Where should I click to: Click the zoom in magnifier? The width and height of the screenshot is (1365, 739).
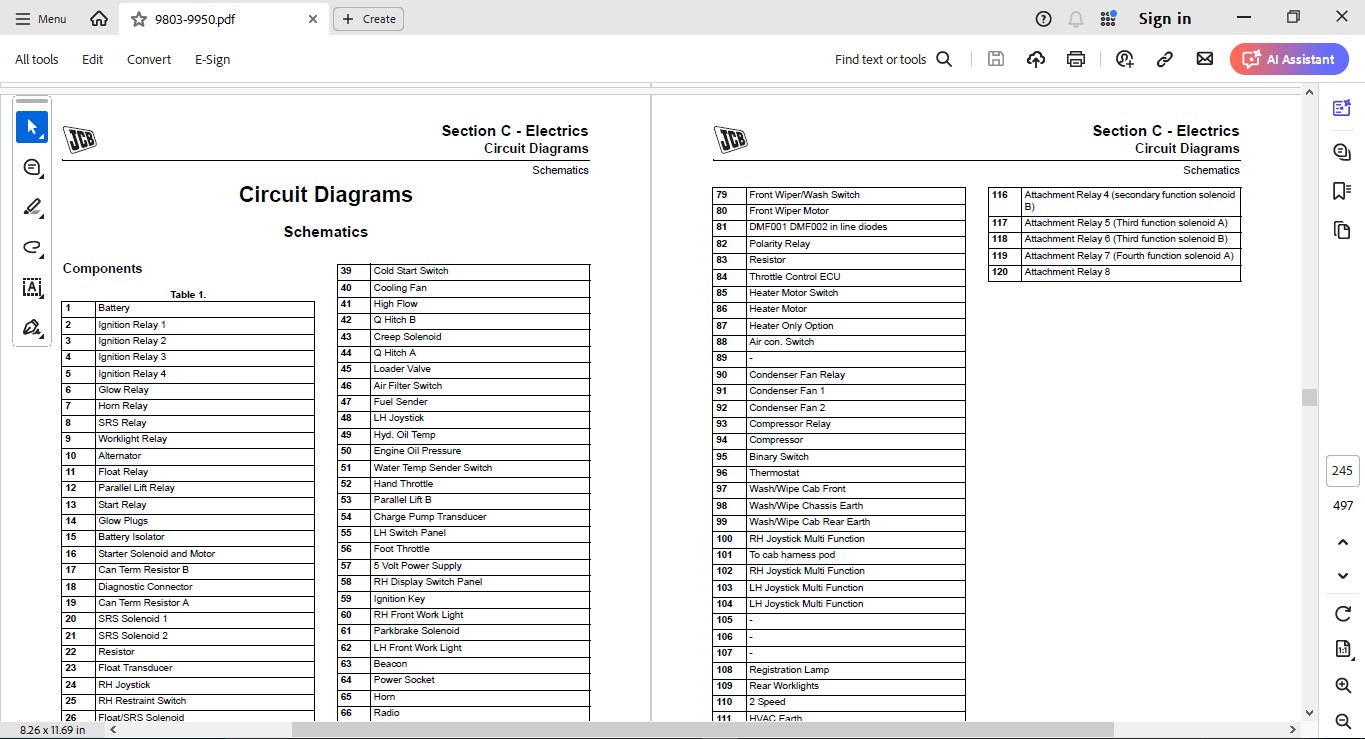(1343, 685)
